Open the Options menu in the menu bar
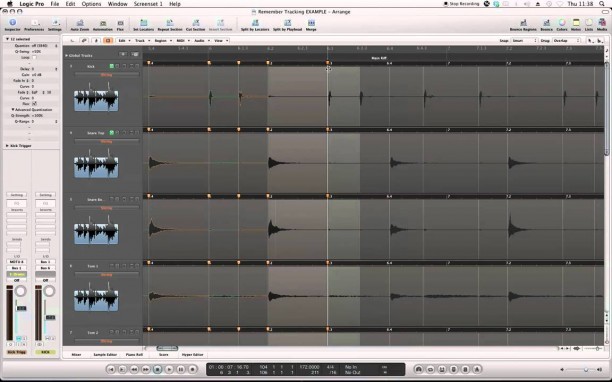The height and width of the screenshot is (382, 612). tap(91, 4)
